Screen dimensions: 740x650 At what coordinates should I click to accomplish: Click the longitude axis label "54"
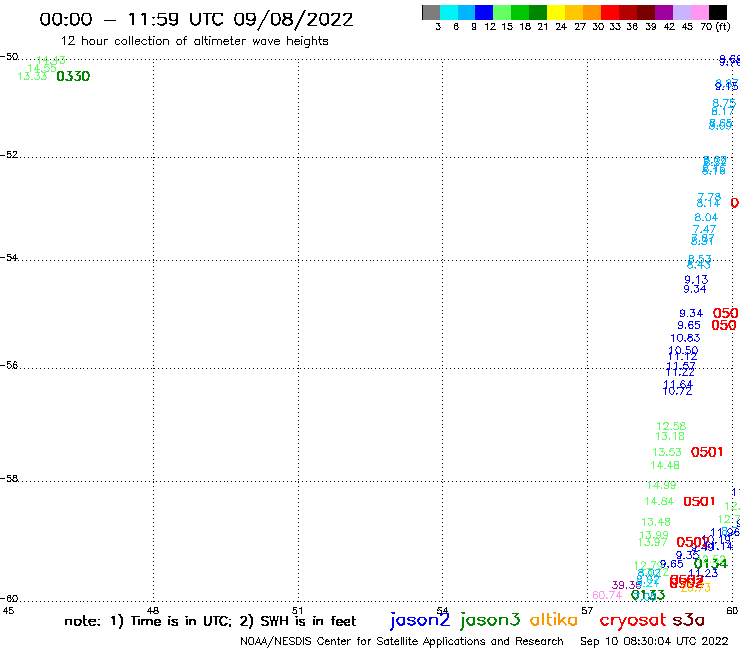(442, 610)
